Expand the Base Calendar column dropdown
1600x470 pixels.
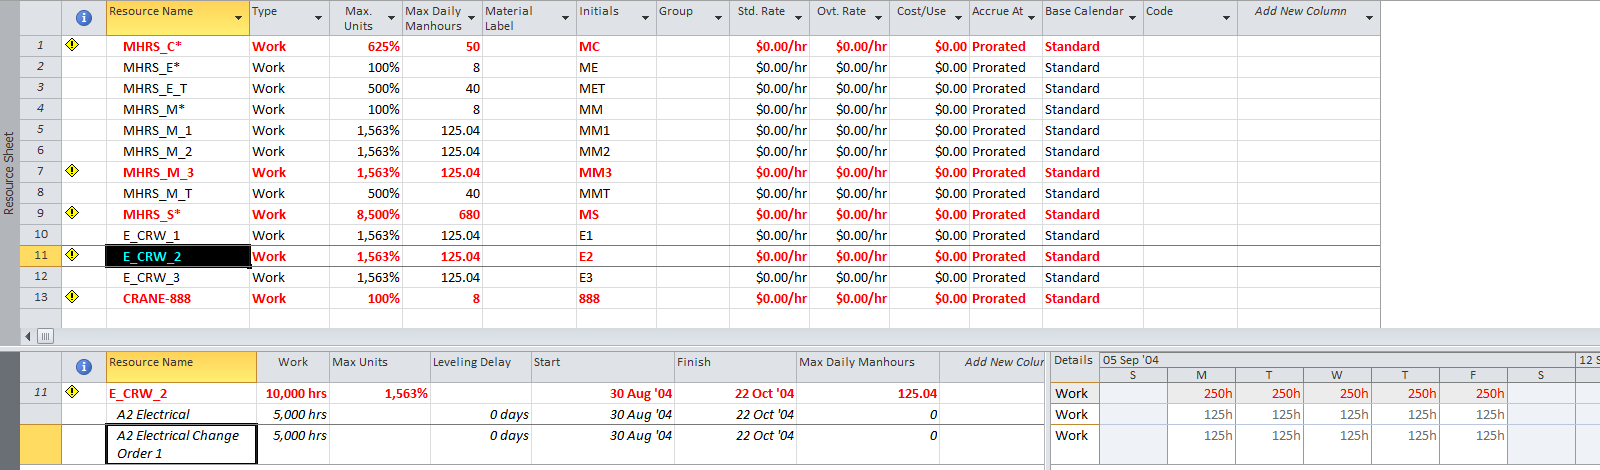1132,18
